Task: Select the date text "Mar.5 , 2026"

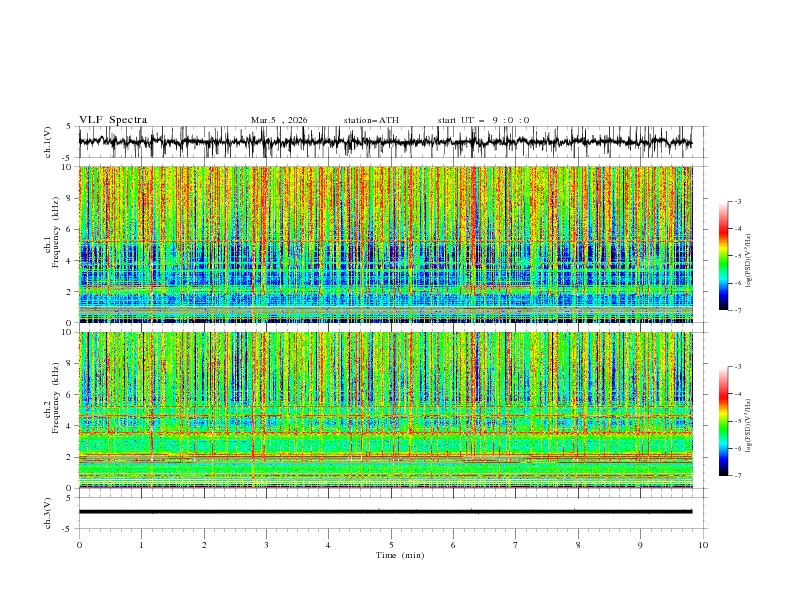Action: (279, 120)
